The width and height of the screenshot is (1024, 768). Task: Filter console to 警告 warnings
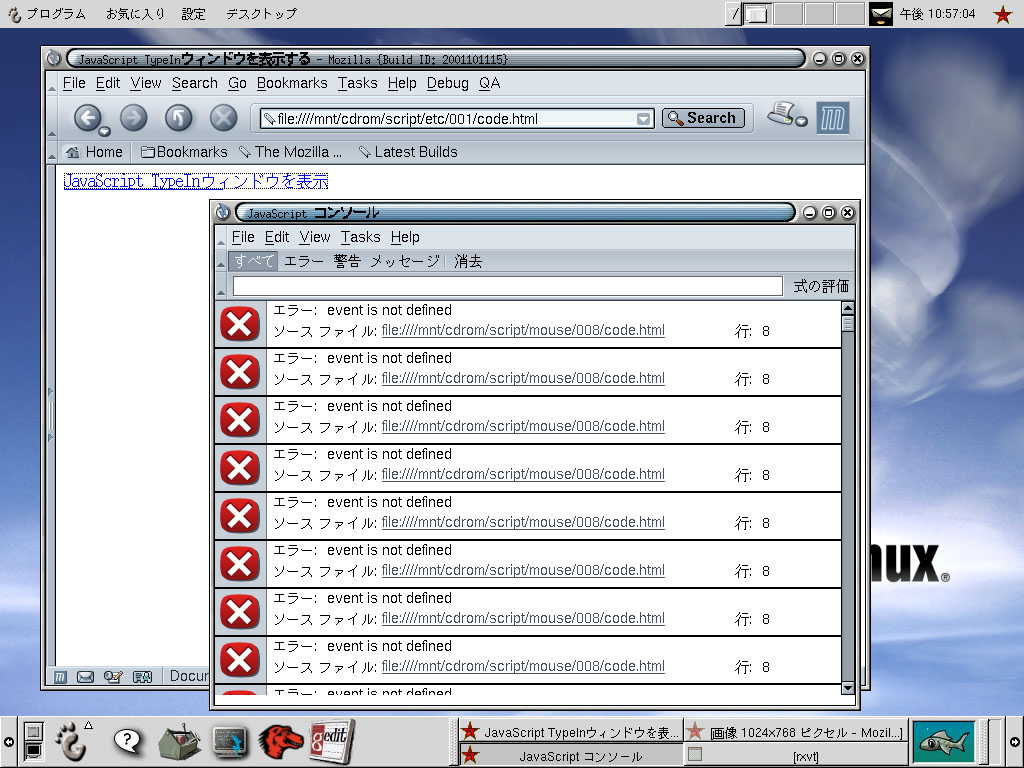[x=347, y=261]
